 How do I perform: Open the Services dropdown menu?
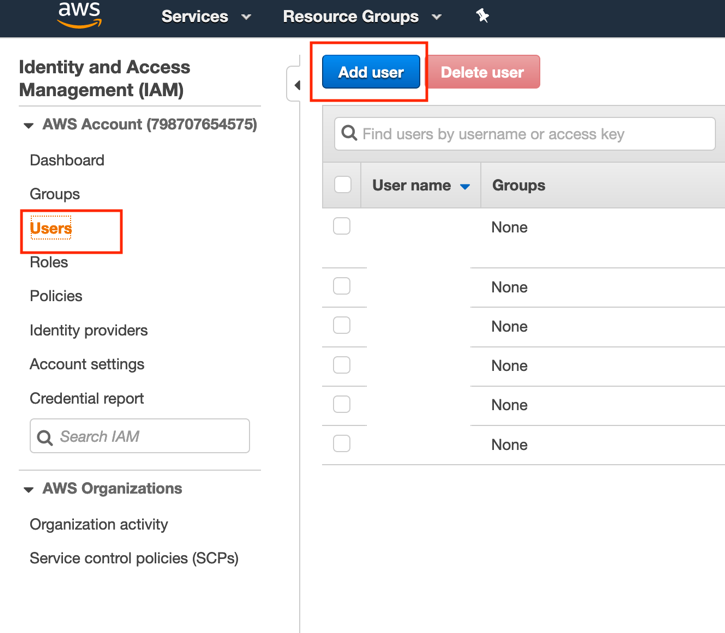click(x=206, y=17)
